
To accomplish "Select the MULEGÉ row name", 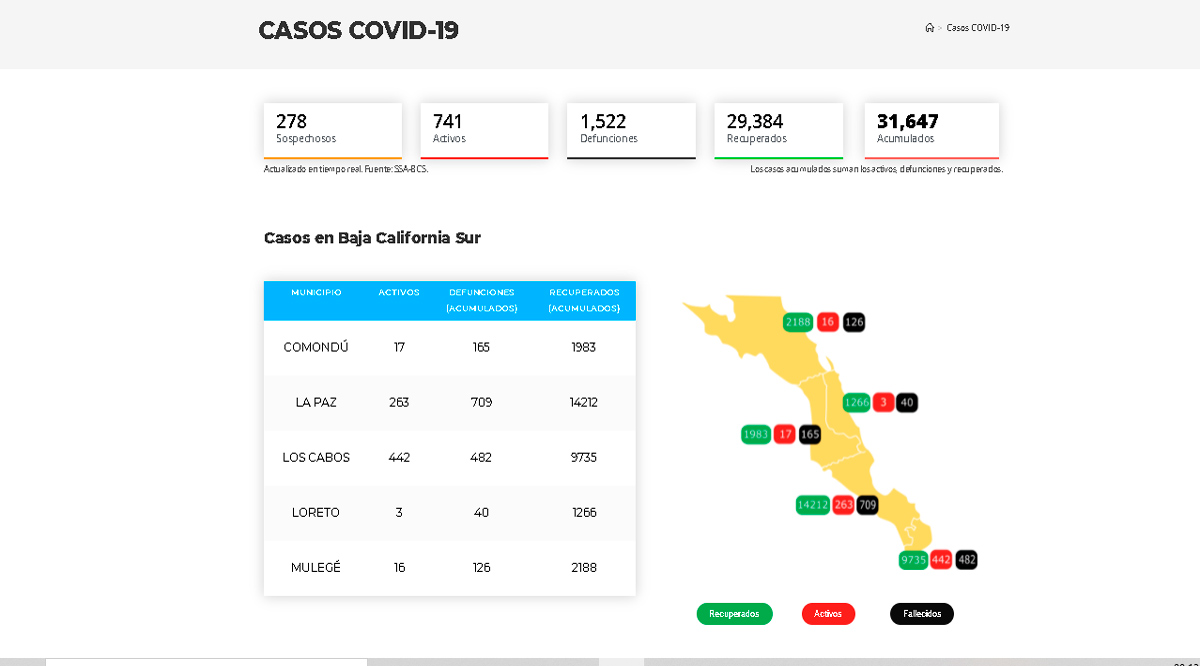I will click(316, 568).
